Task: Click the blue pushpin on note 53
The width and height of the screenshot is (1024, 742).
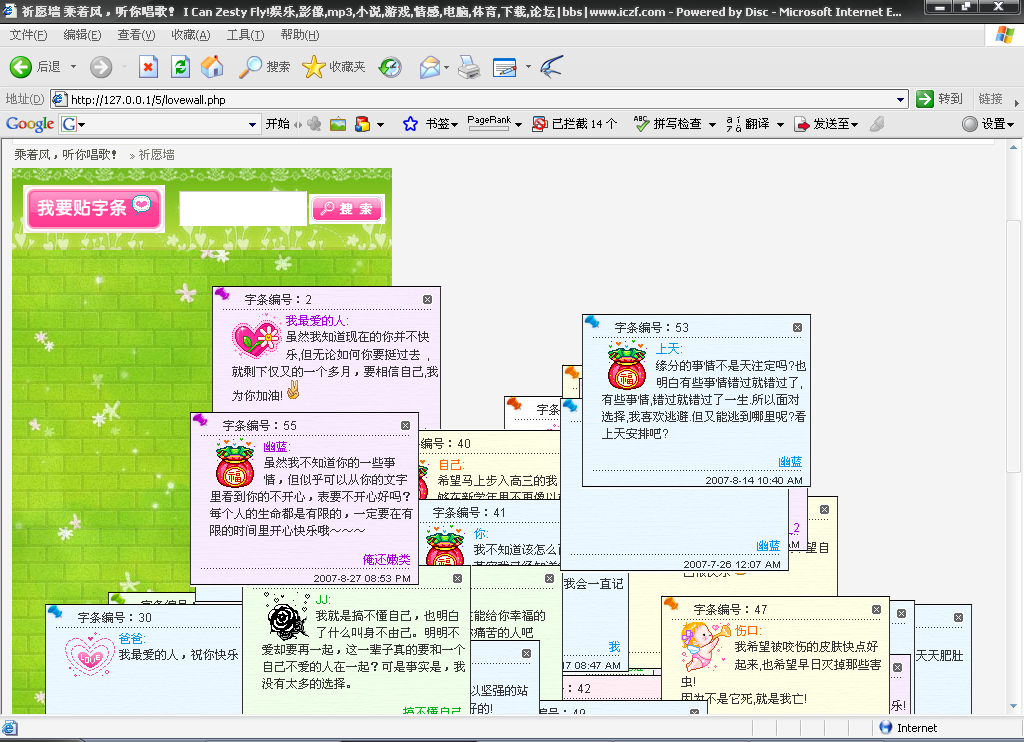Action: (x=592, y=321)
